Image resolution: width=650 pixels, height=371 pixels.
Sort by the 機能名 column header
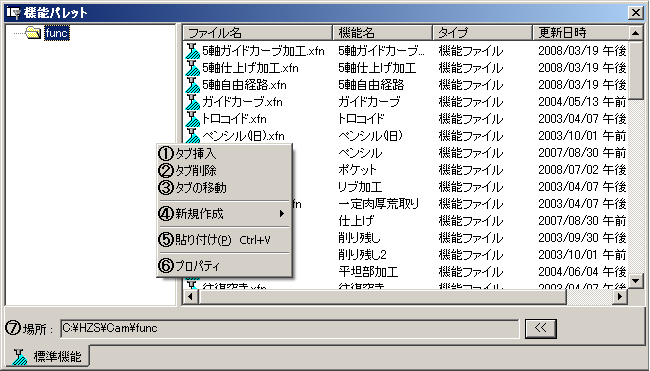(383, 32)
